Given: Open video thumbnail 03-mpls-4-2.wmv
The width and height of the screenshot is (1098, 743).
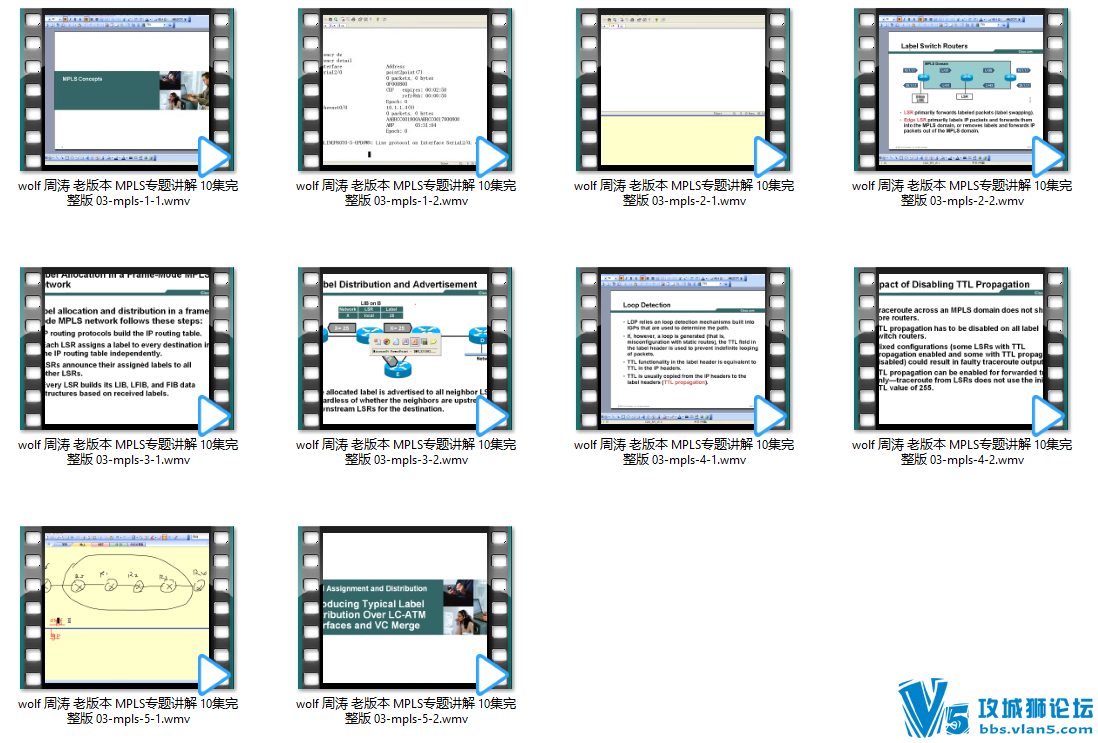Looking at the screenshot, I should (x=961, y=349).
